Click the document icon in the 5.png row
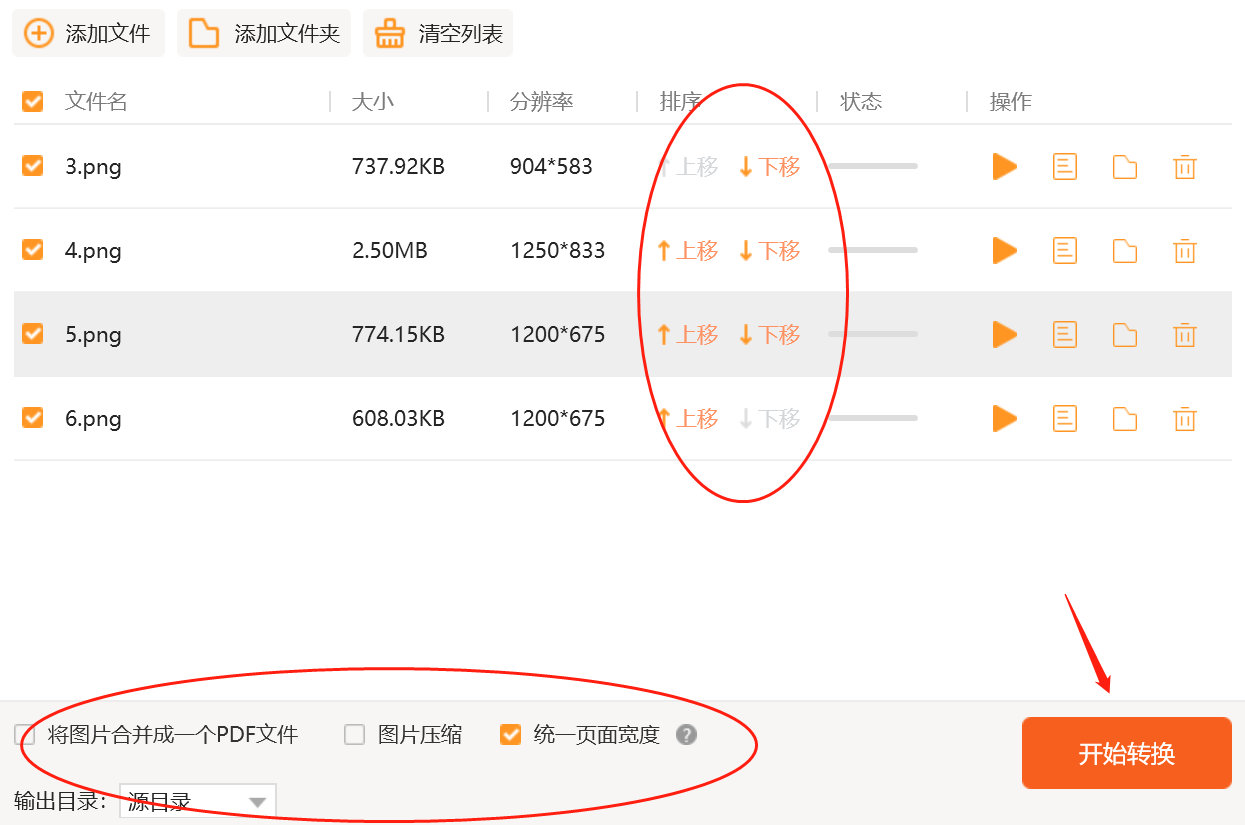 point(1064,334)
